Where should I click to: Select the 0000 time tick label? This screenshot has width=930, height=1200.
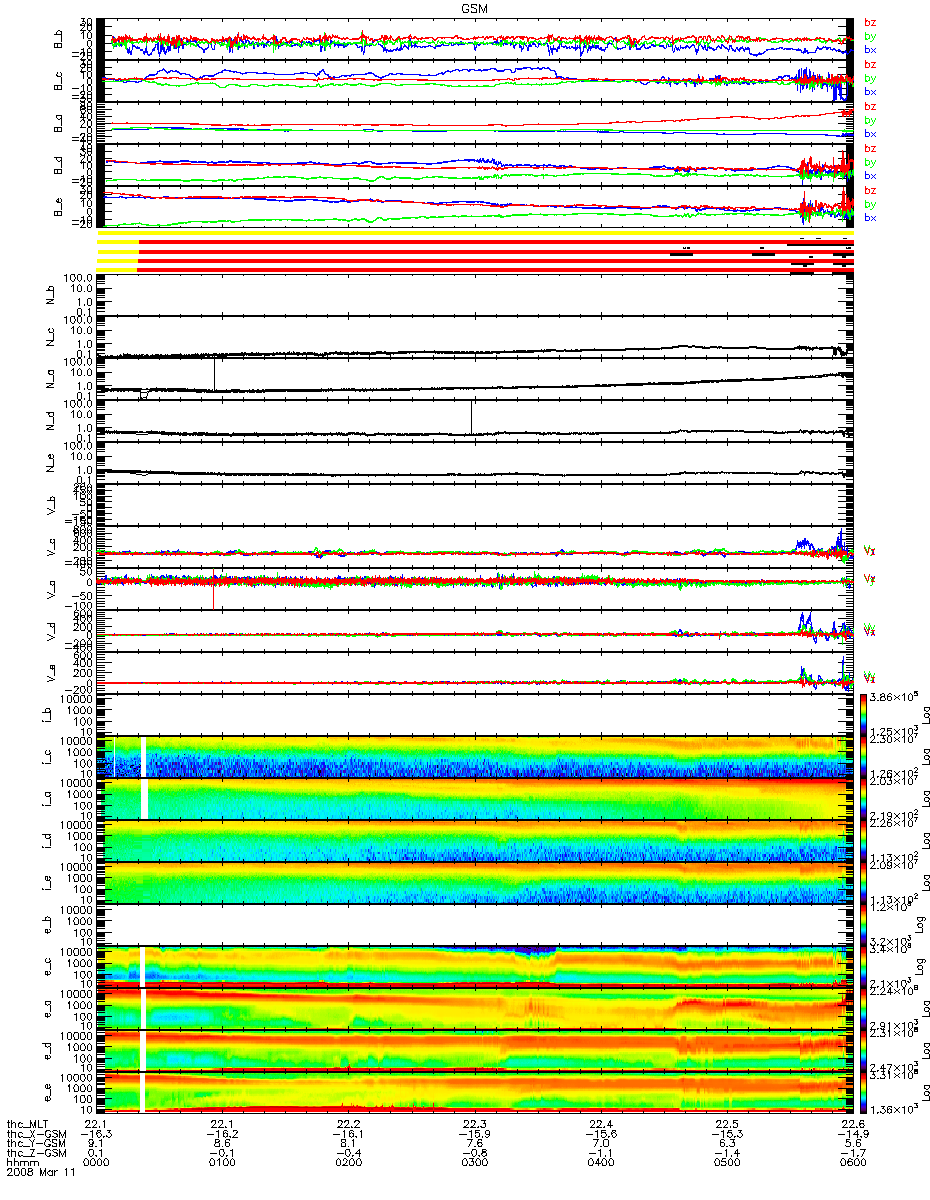96,1163
